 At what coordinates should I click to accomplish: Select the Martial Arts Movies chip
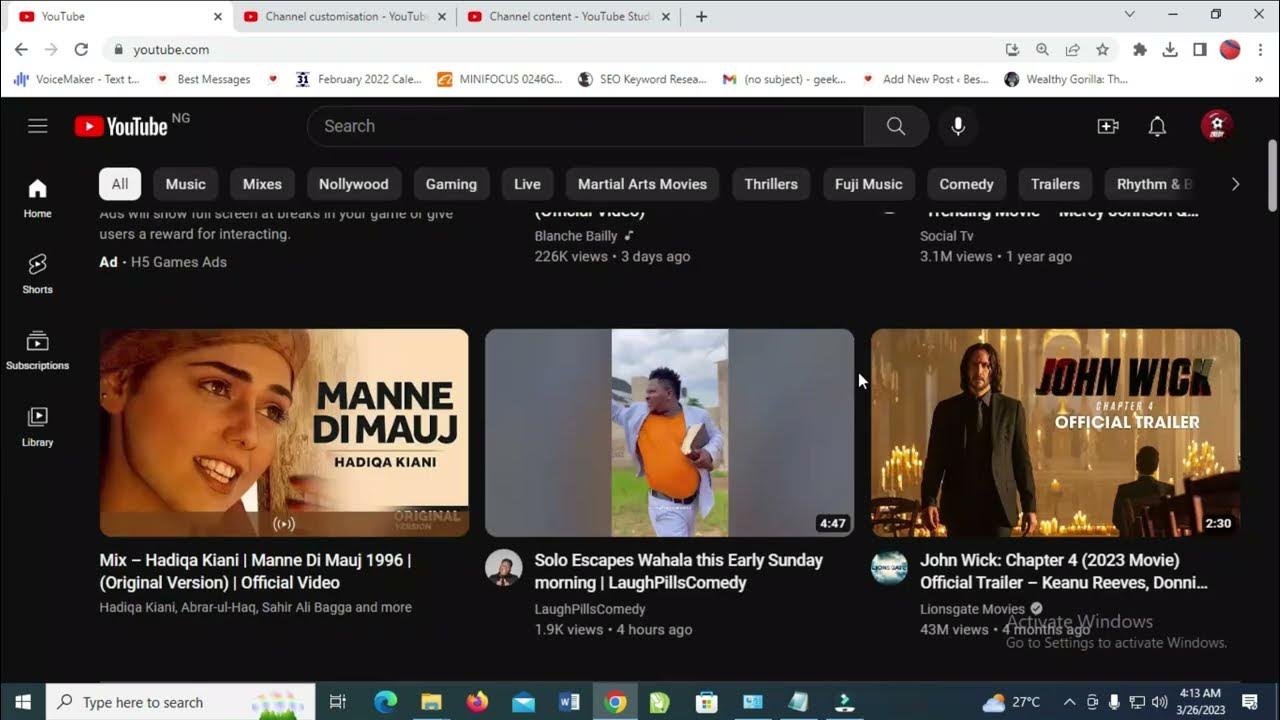(x=642, y=184)
